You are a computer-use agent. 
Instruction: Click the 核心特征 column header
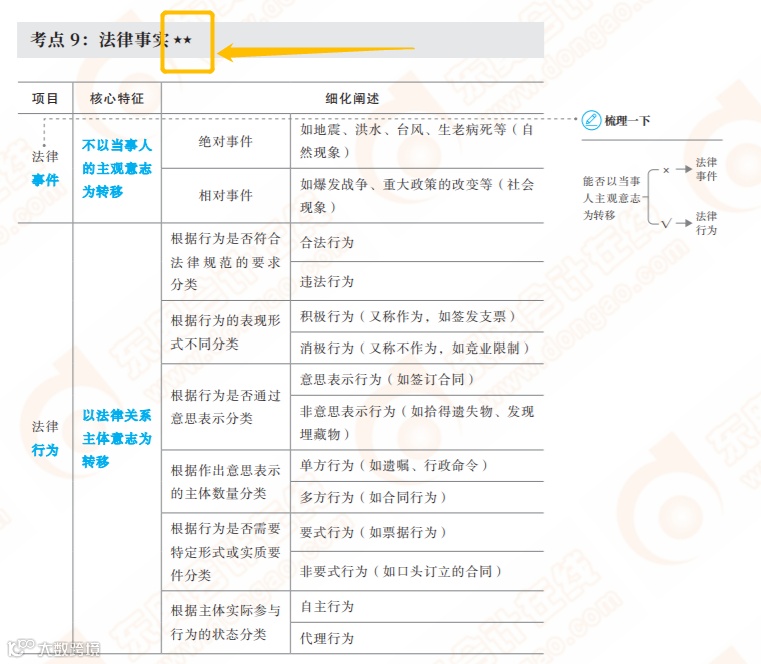tap(117, 99)
